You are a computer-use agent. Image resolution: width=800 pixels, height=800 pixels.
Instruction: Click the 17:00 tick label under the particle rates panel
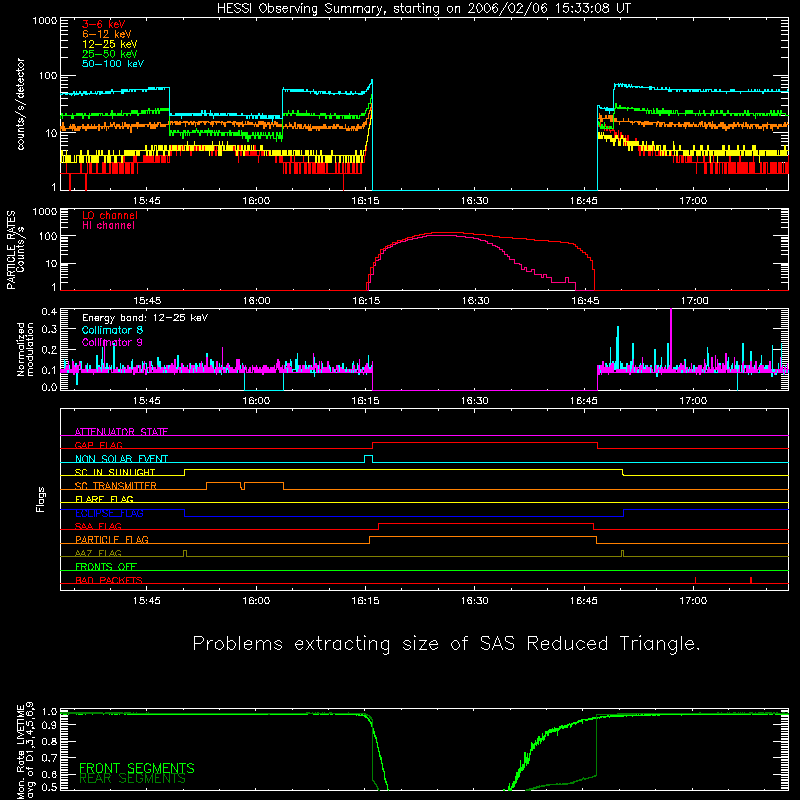coord(694,301)
